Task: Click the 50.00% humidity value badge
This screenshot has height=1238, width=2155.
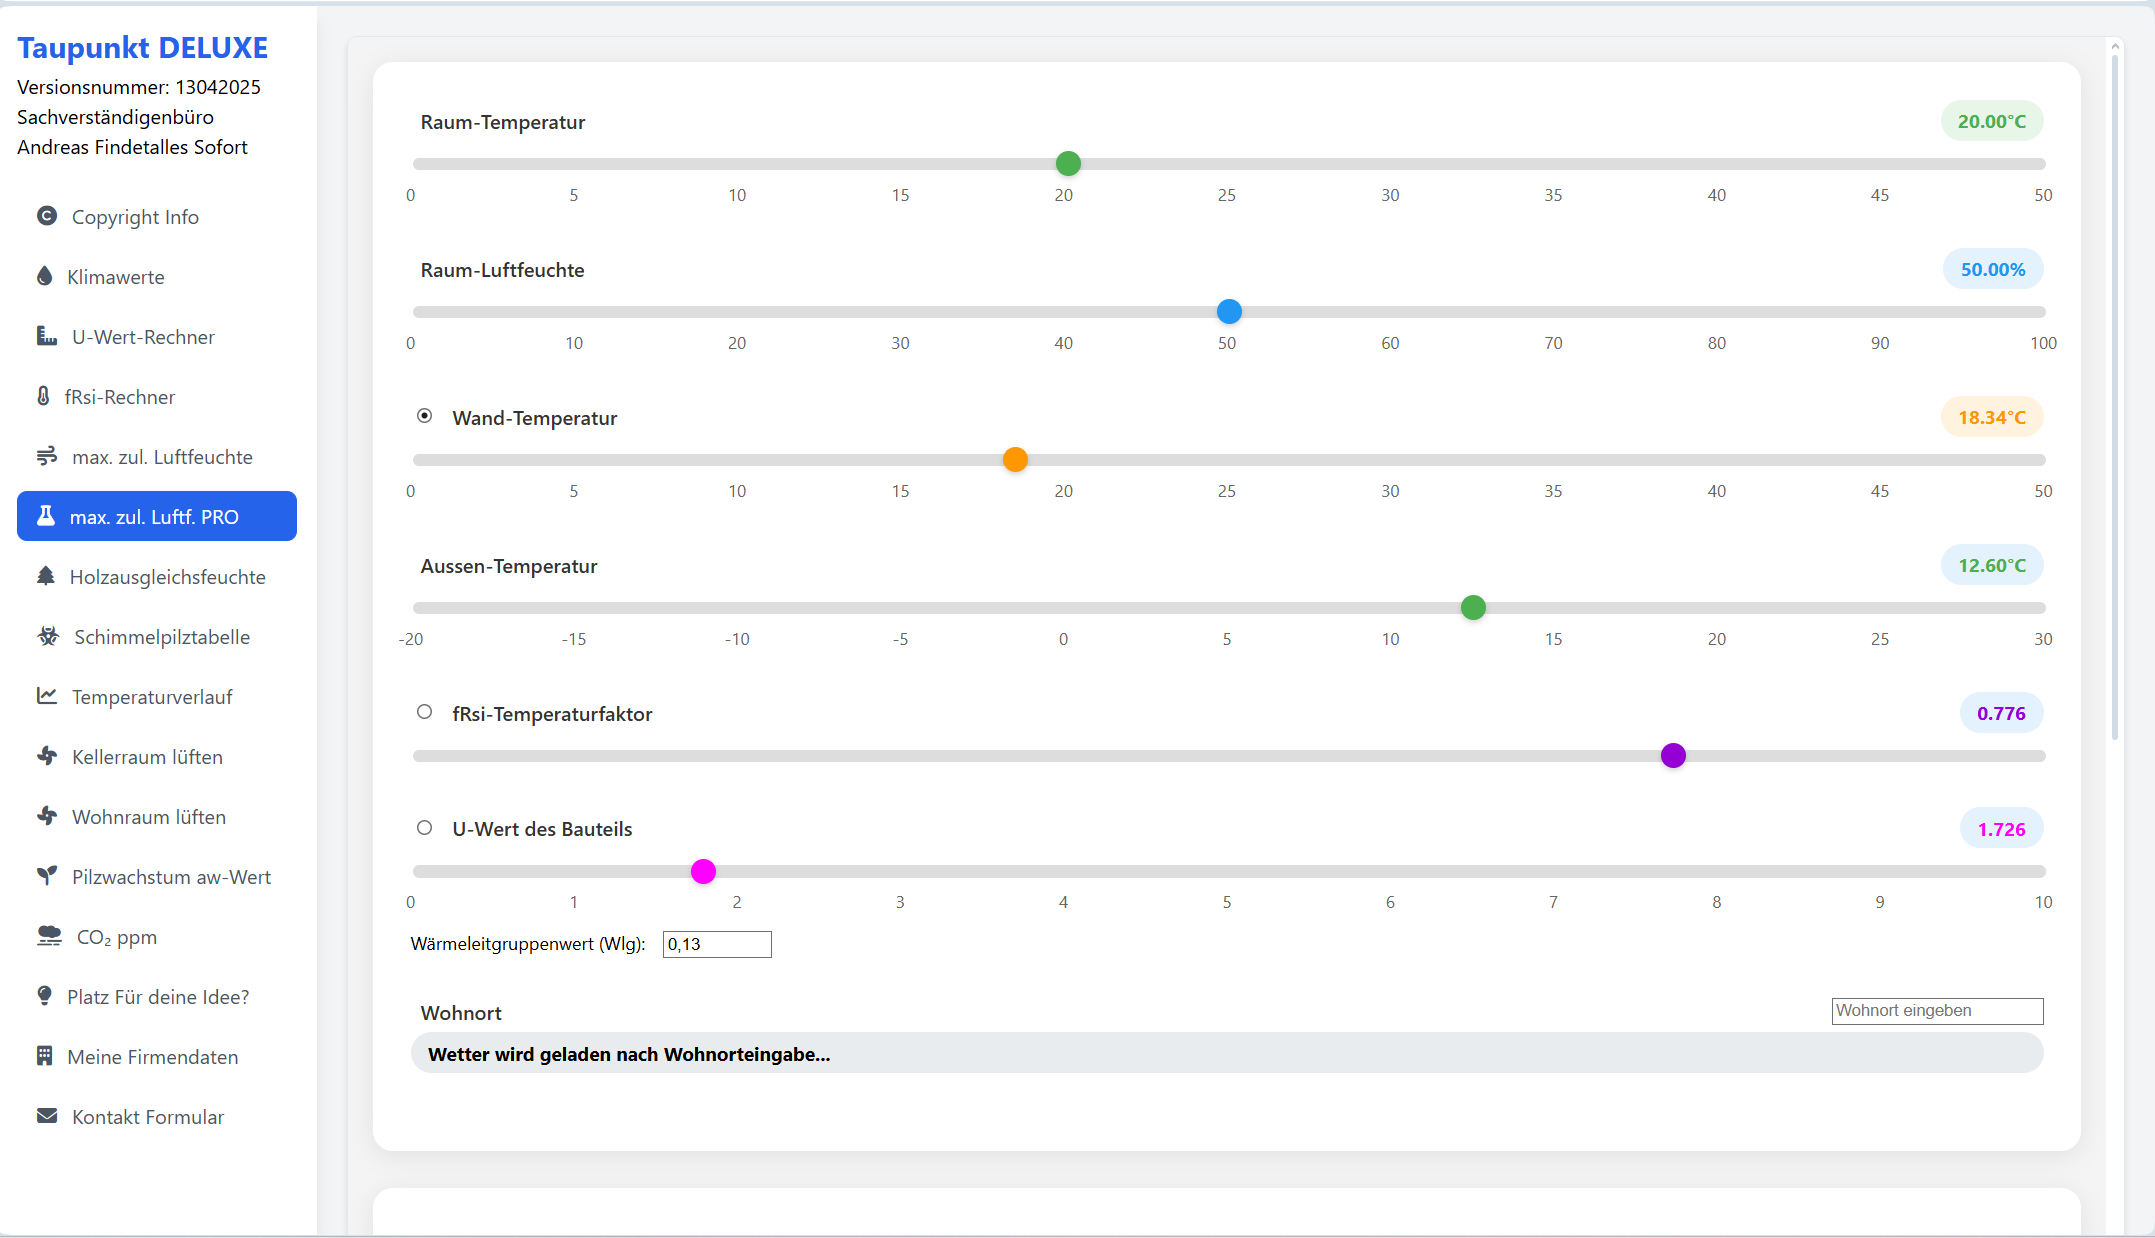Action: [1992, 269]
